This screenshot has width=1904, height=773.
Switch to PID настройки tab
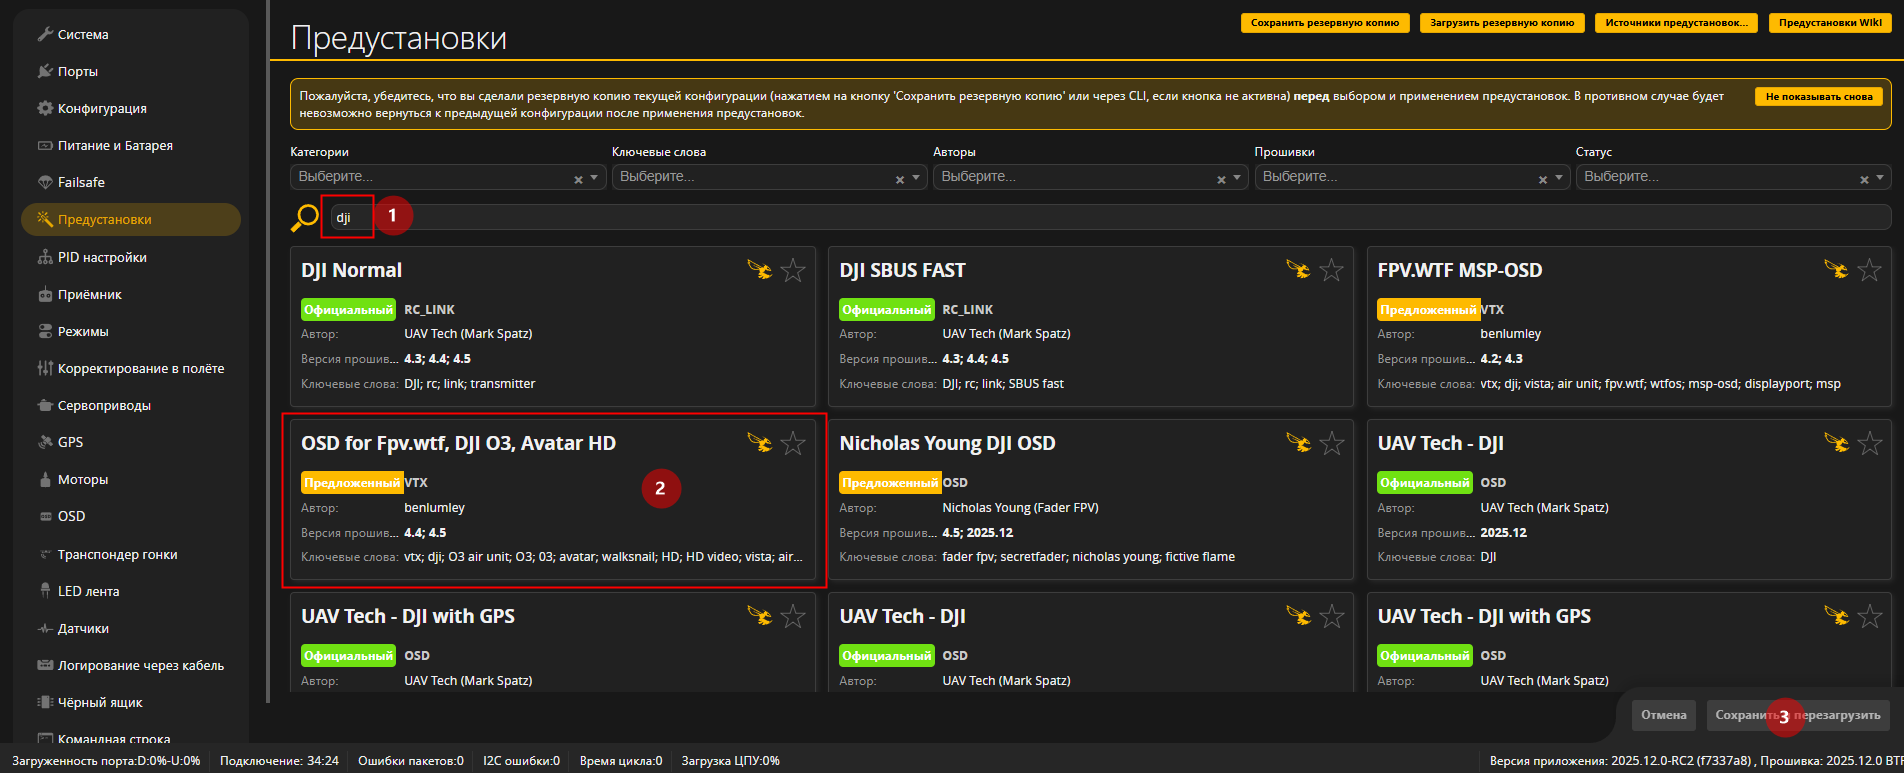click(102, 257)
